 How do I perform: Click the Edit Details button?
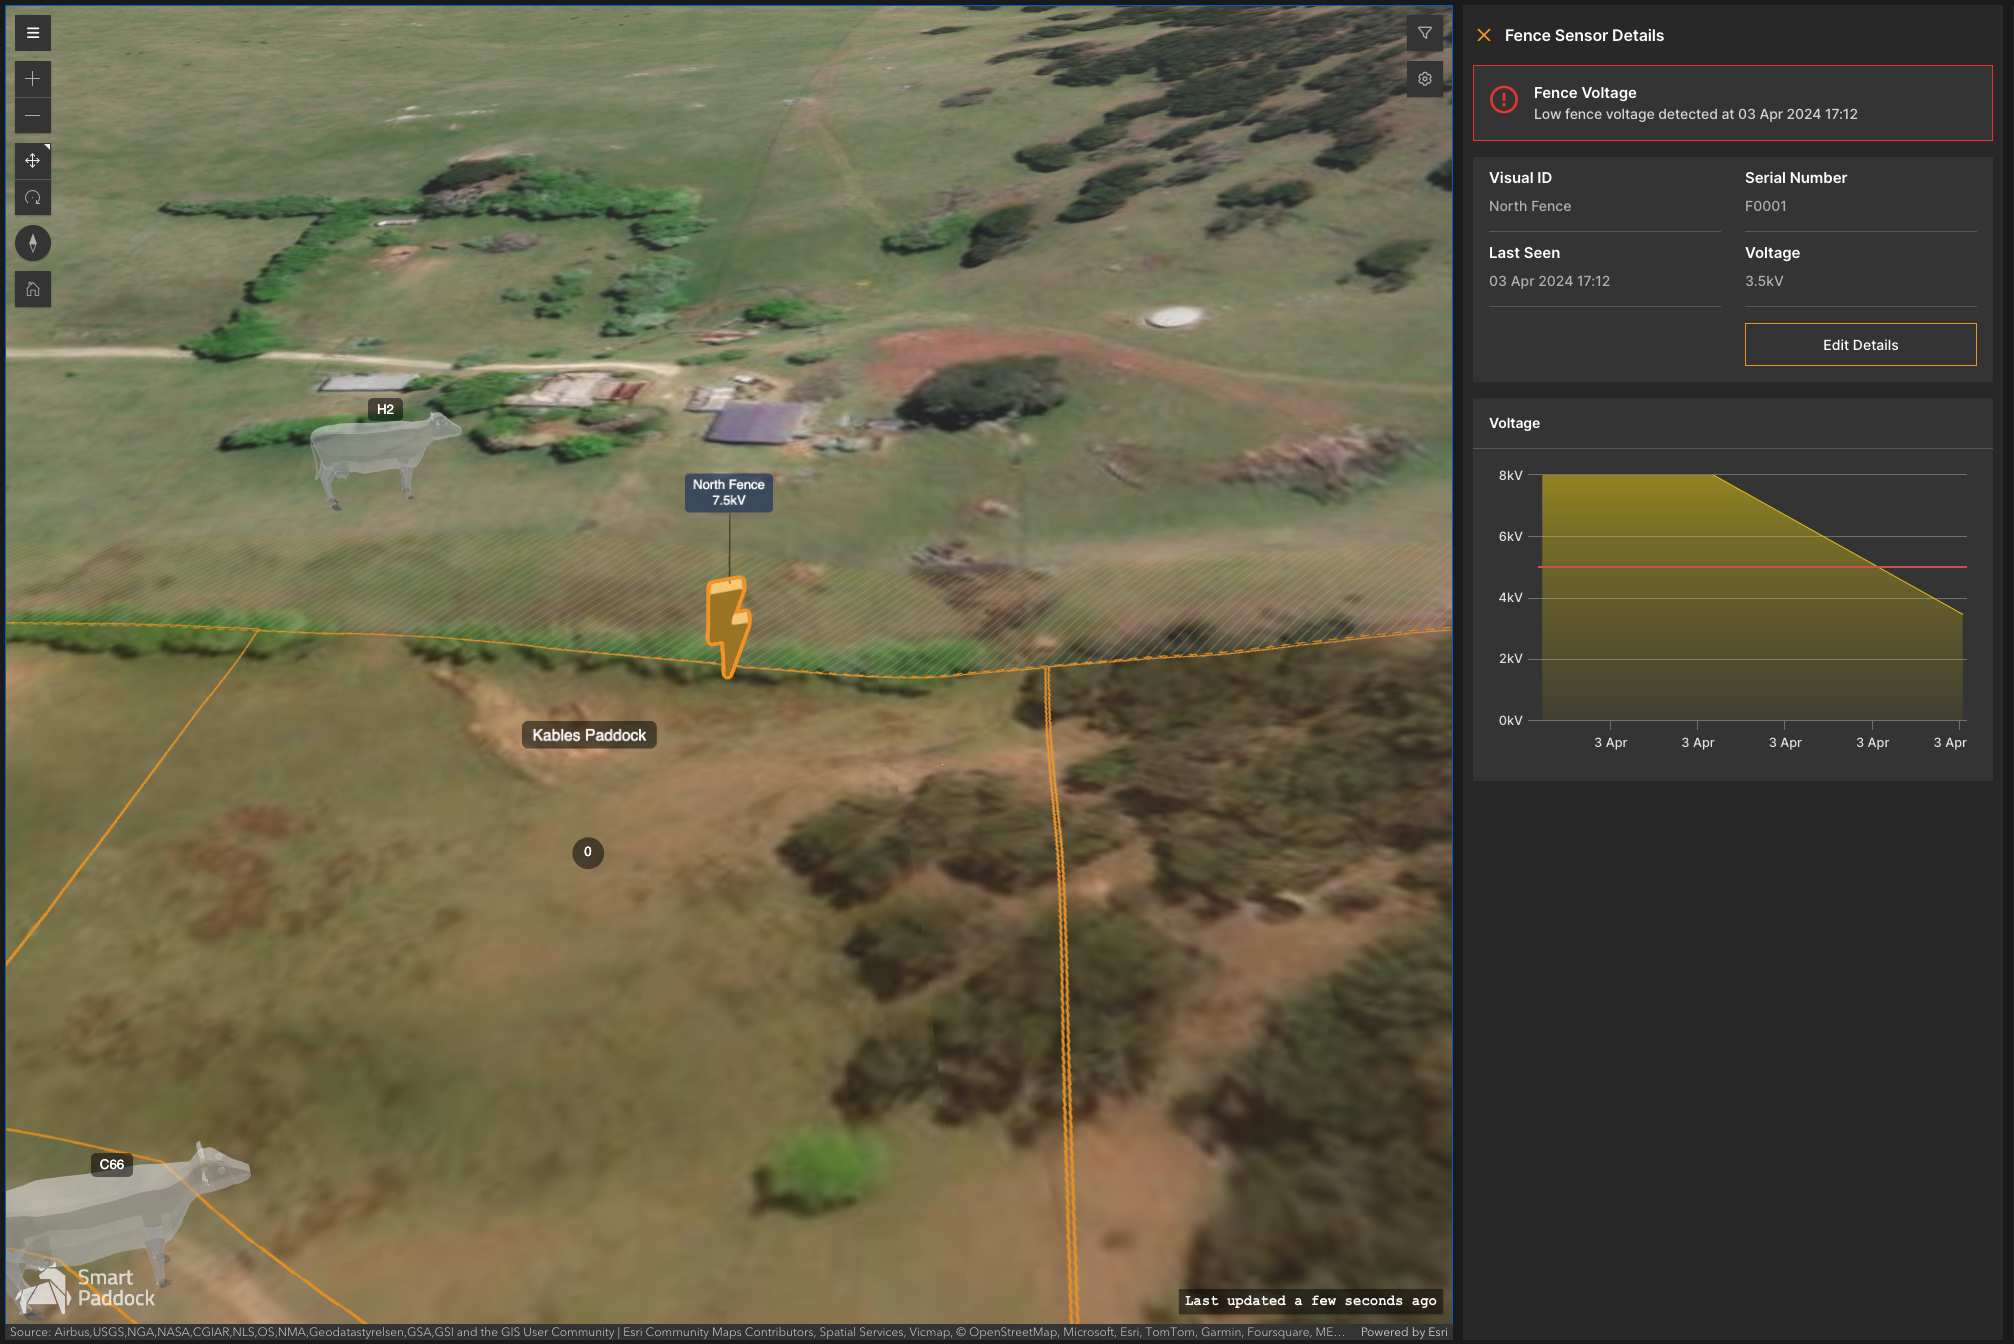[1860, 345]
